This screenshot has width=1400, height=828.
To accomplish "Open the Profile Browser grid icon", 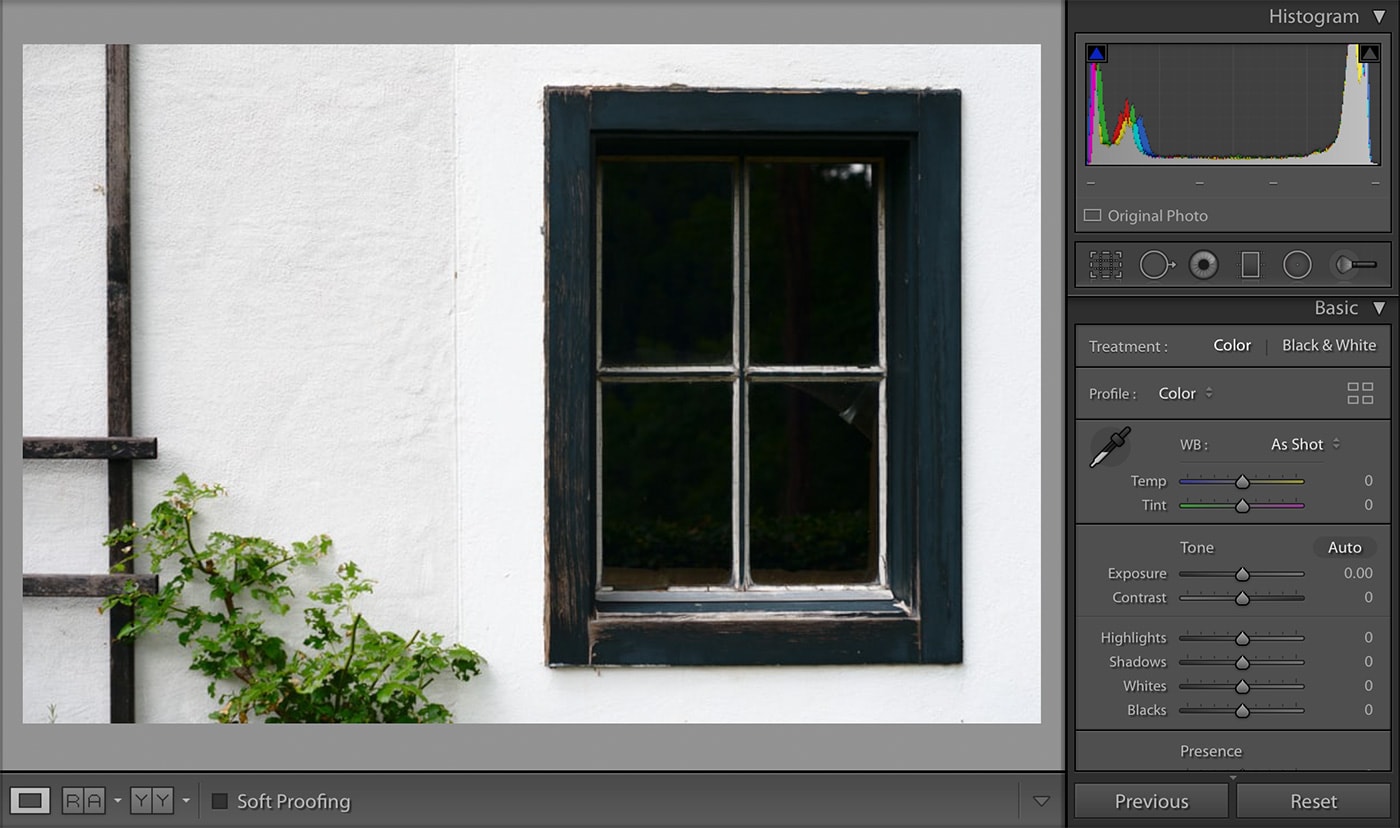I will coord(1360,393).
